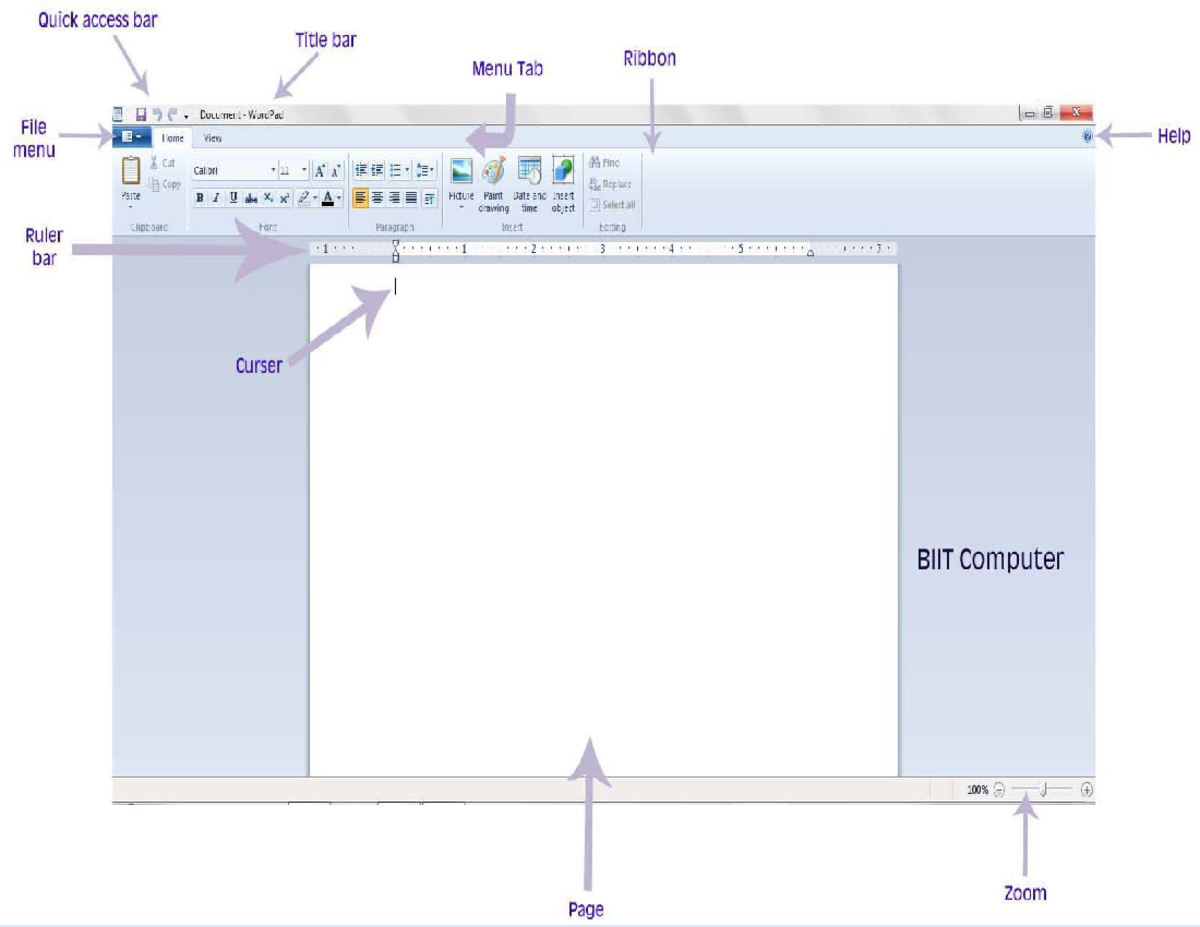The image size is (1200, 927).
Task: Select the Paint drawing insert icon
Action: click(x=494, y=170)
